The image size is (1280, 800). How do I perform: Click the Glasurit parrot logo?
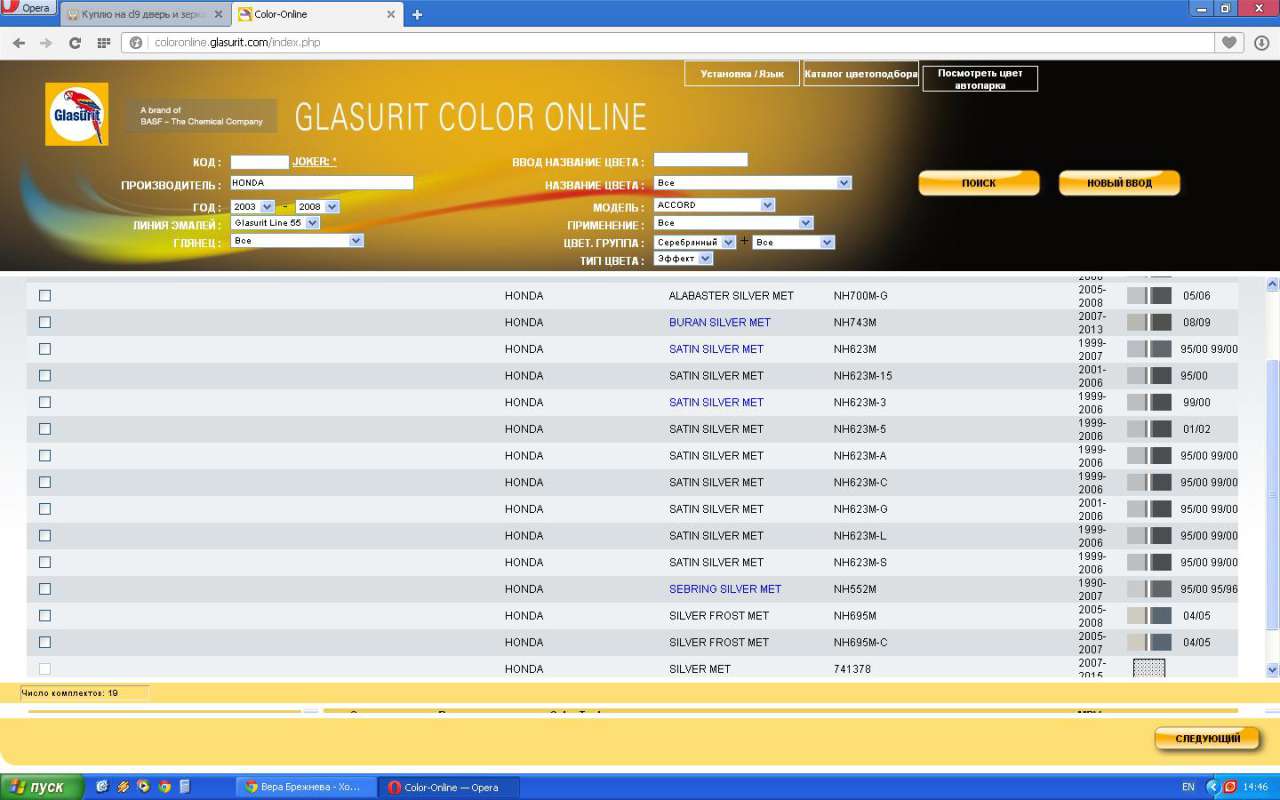click(x=77, y=114)
